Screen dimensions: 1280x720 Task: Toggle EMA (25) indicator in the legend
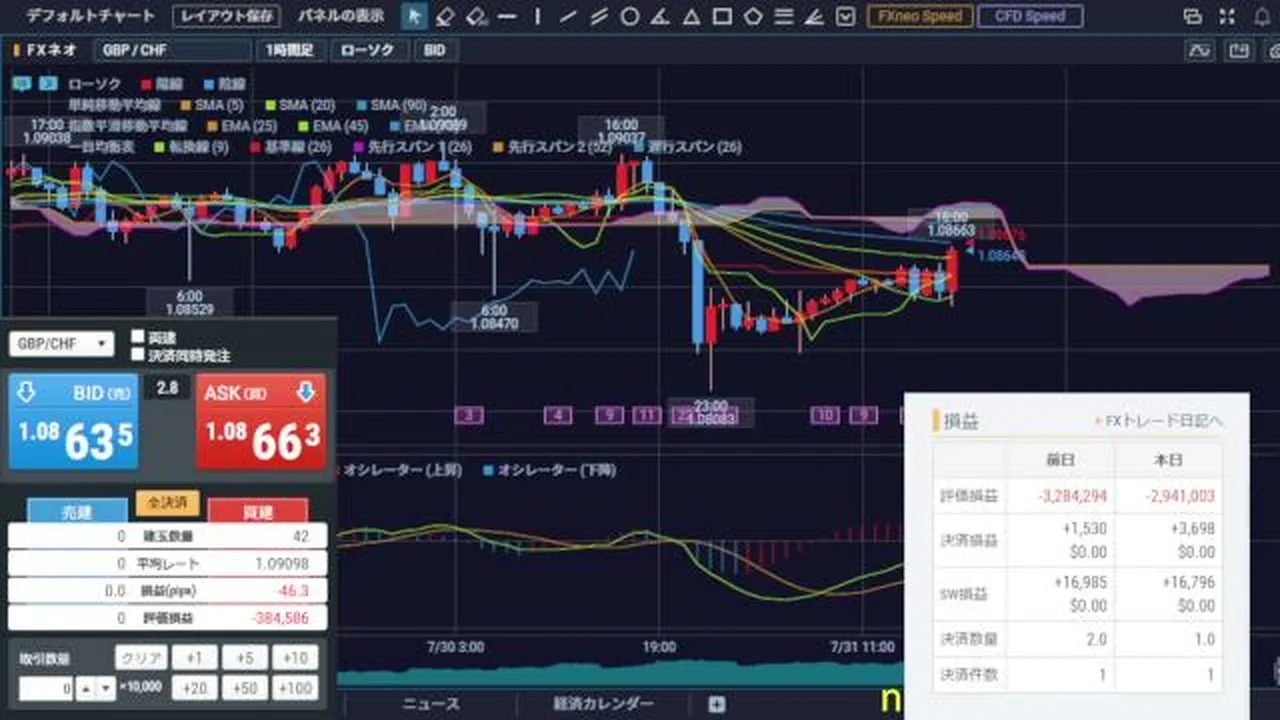coord(242,126)
